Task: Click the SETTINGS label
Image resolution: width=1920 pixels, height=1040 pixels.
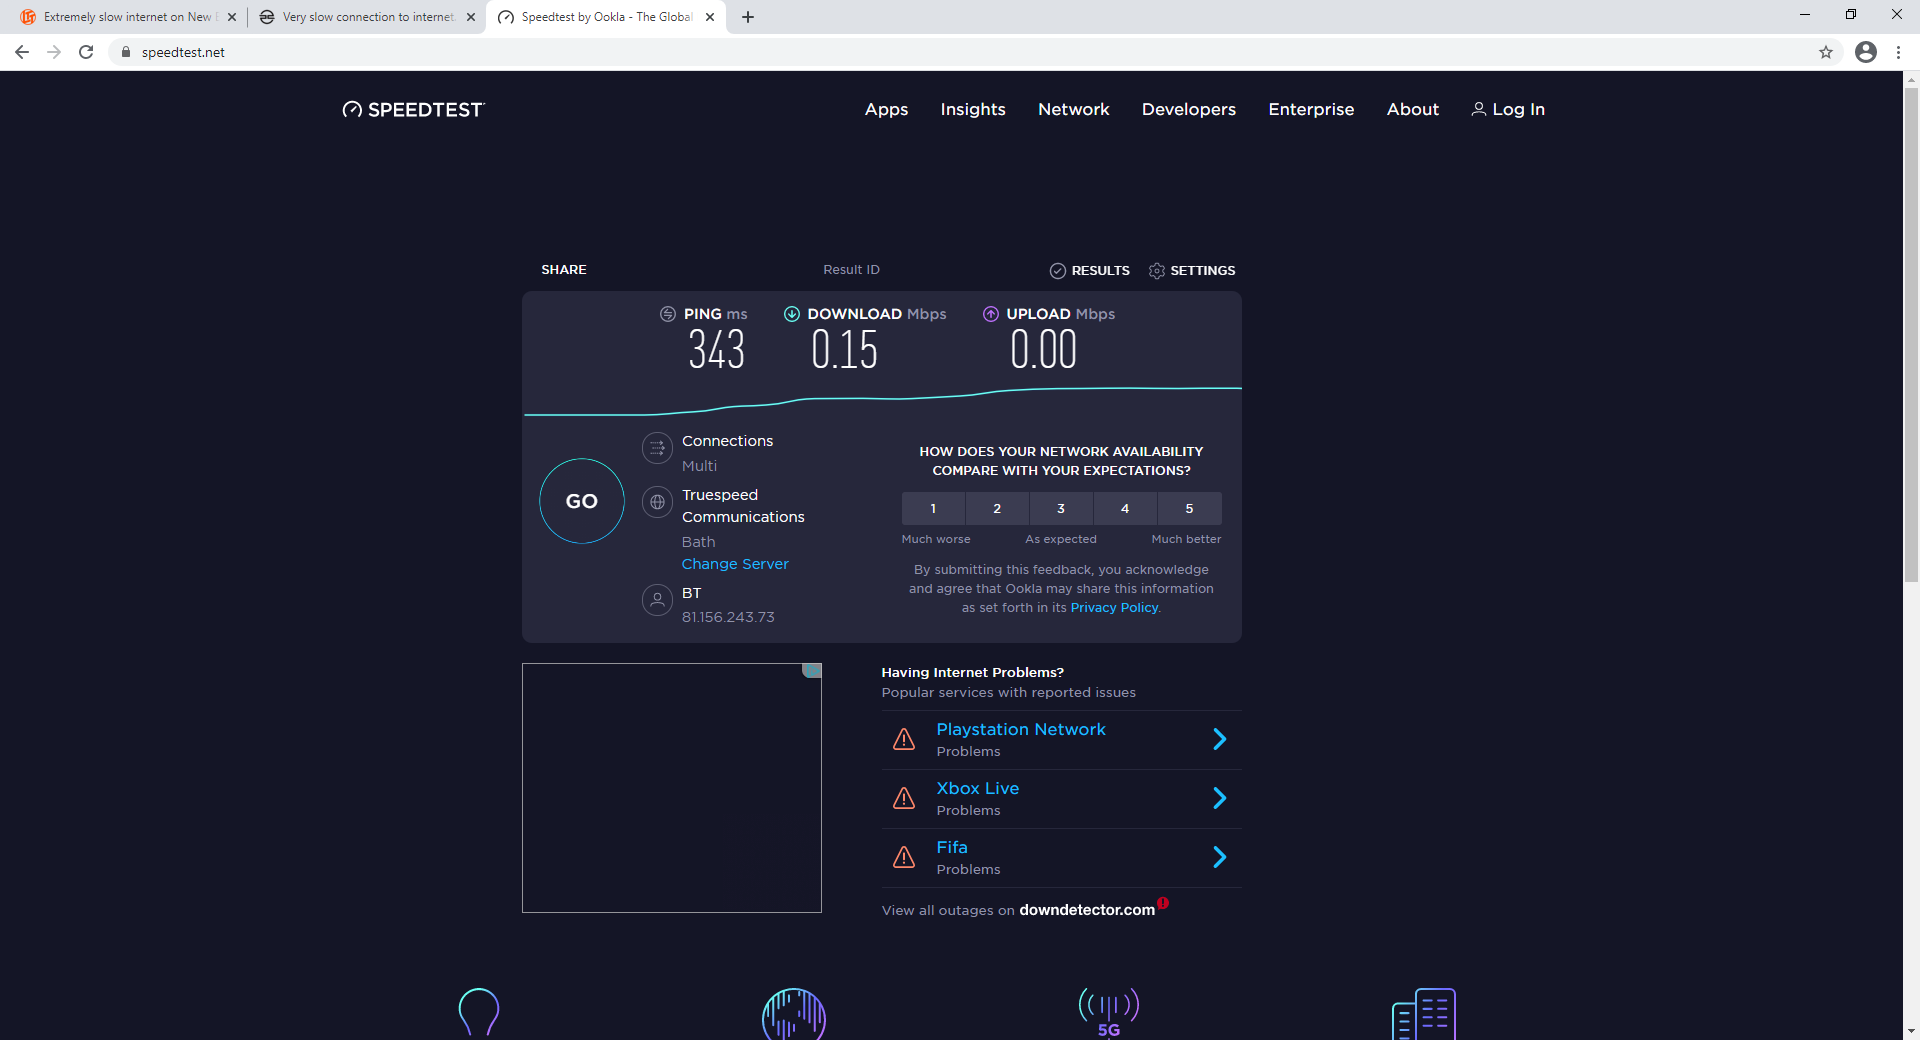Action: click(x=1203, y=271)
